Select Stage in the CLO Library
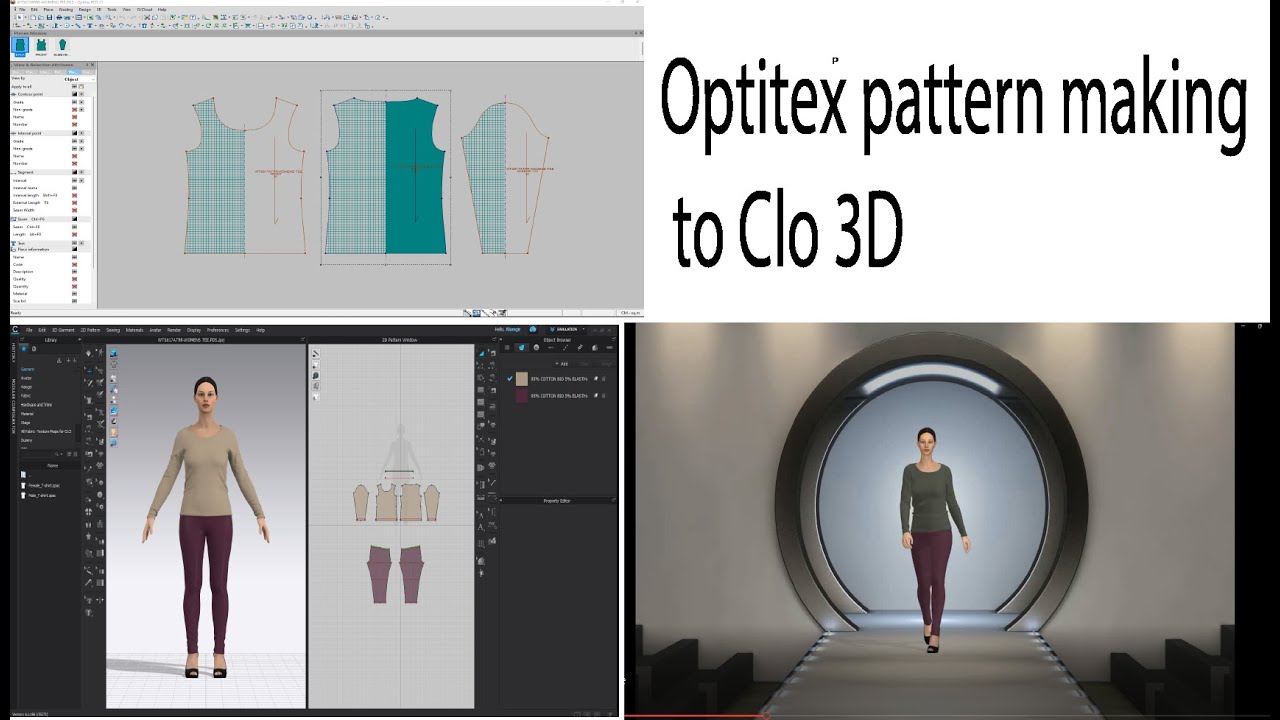 [25, 422]
